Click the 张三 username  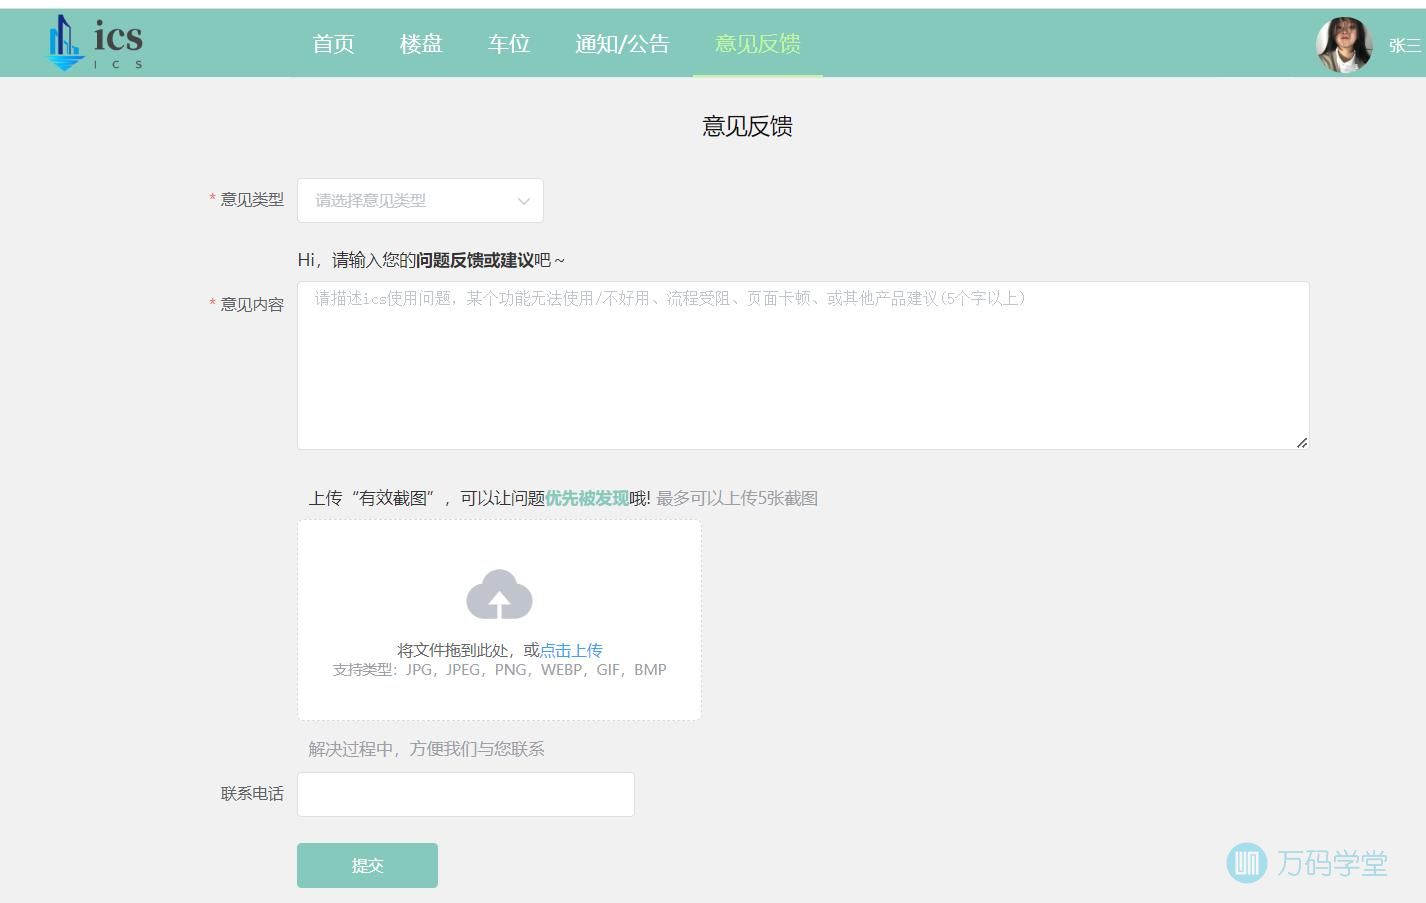point(1404,46)
